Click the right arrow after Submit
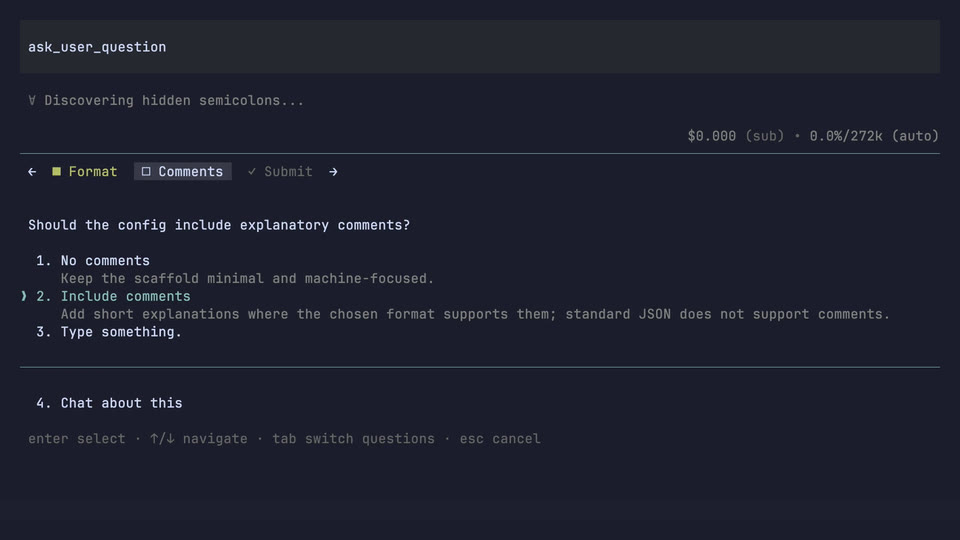 pyautogui.click(x=333, y=172)
